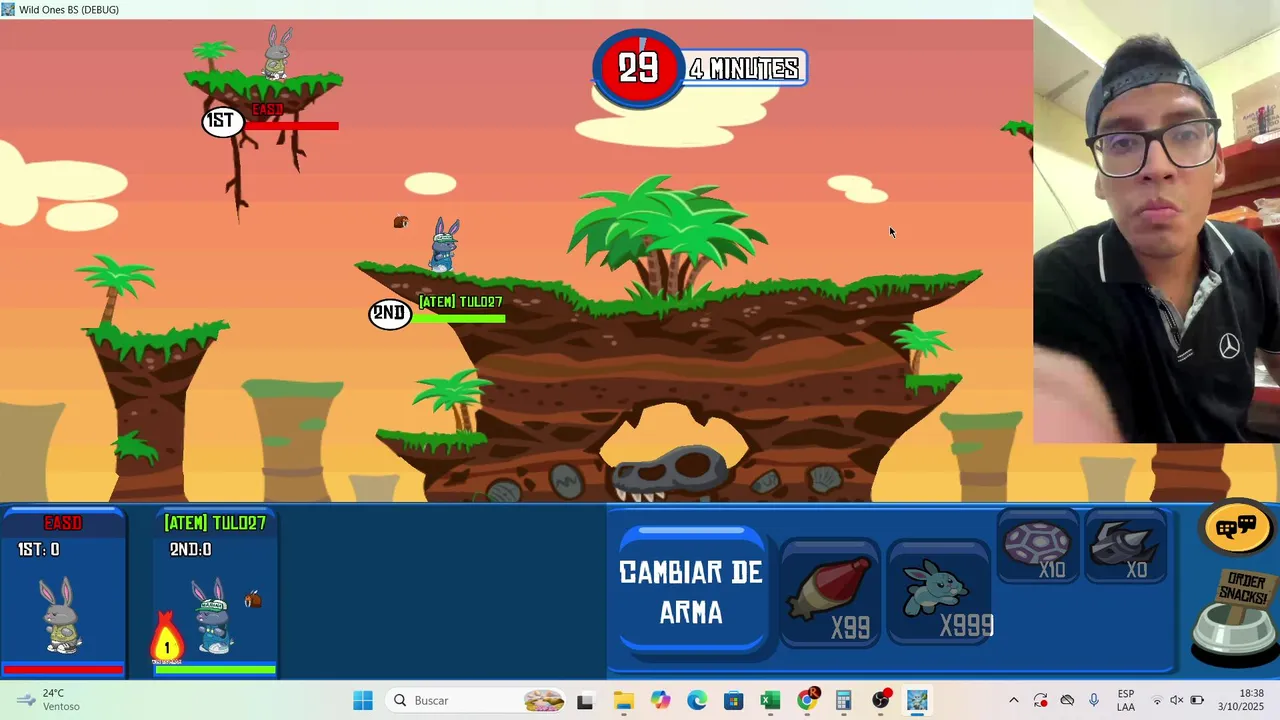The image size is (1280, 720).
Task: Select the turtle shell item x10
Action: pyautogui.click(x=1038, y=547)
